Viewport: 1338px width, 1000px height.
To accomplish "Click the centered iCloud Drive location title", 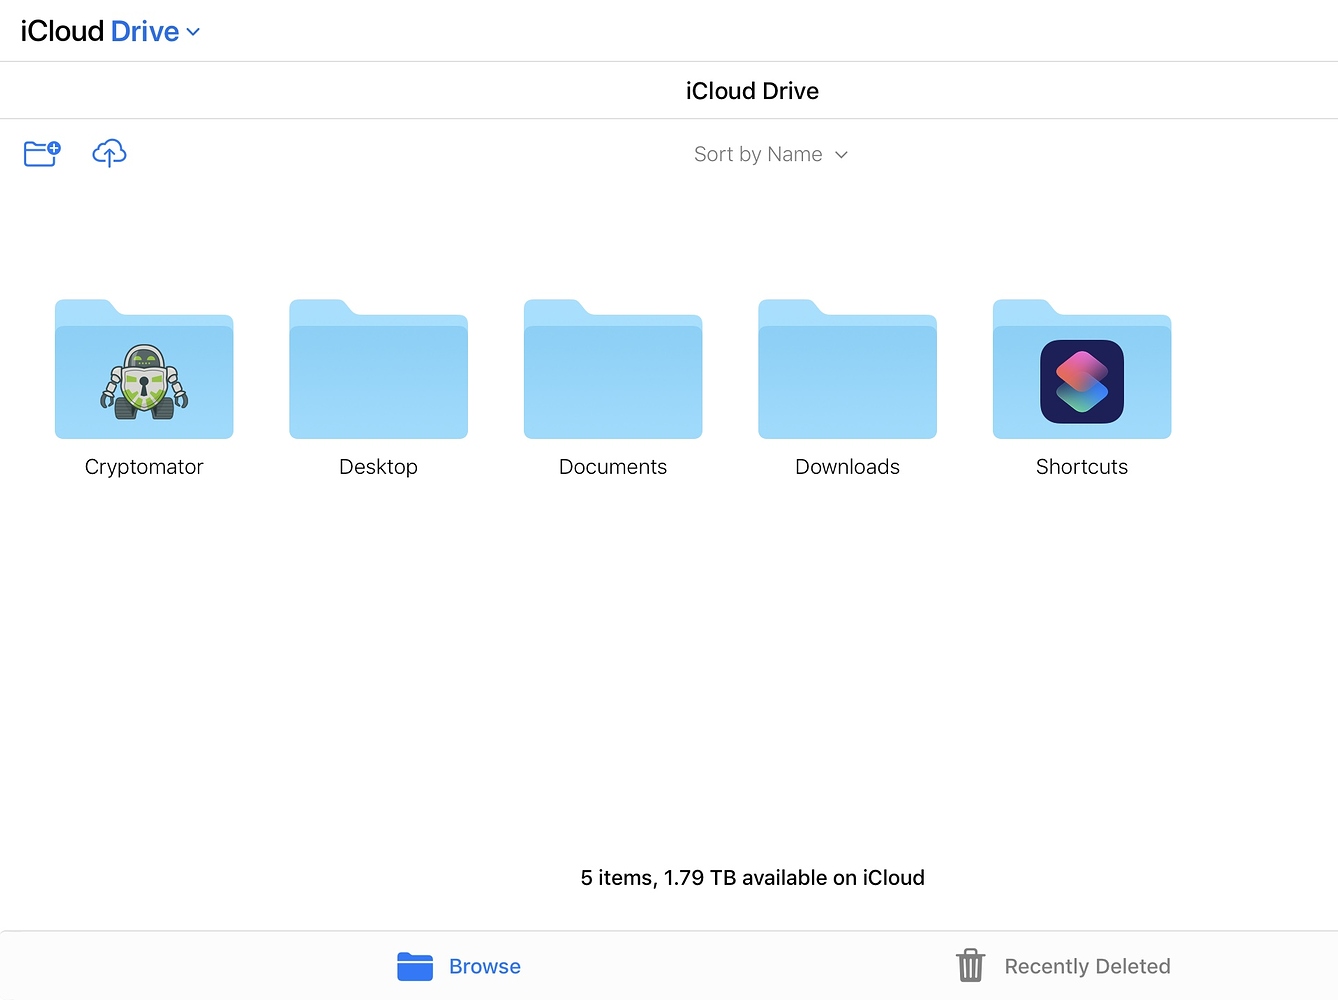I will click(752, 91).
